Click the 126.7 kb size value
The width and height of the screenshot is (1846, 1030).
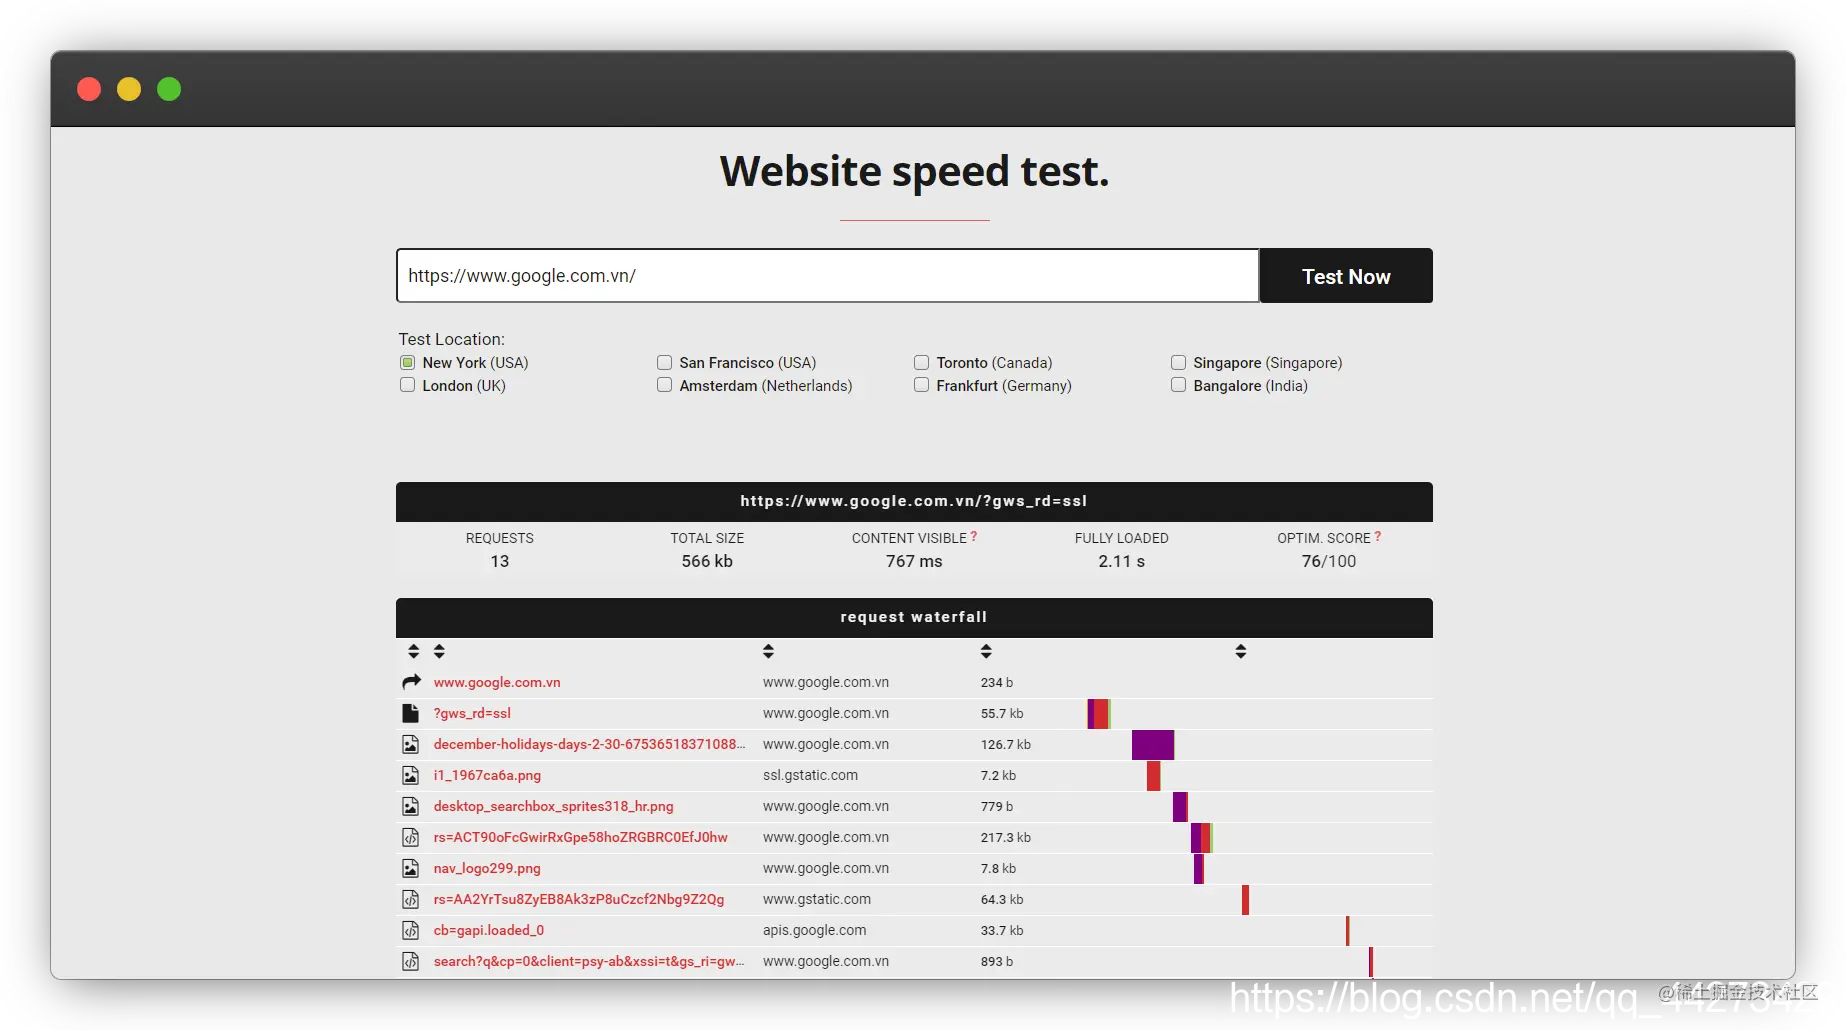click(1005, 744)
